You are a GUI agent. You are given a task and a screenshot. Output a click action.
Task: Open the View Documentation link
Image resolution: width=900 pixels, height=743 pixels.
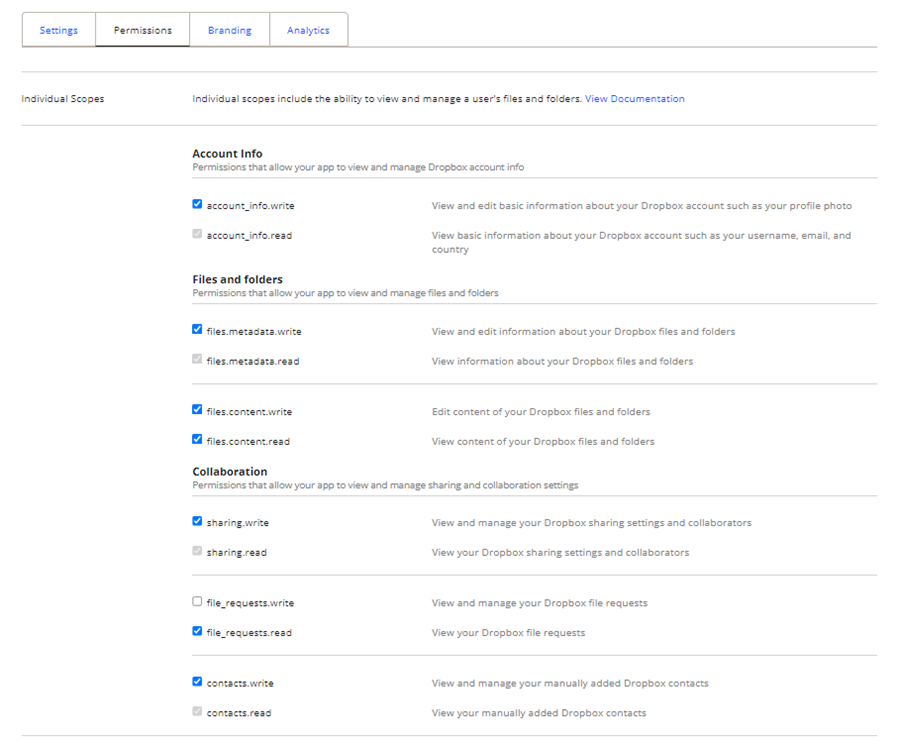point(635,99)
